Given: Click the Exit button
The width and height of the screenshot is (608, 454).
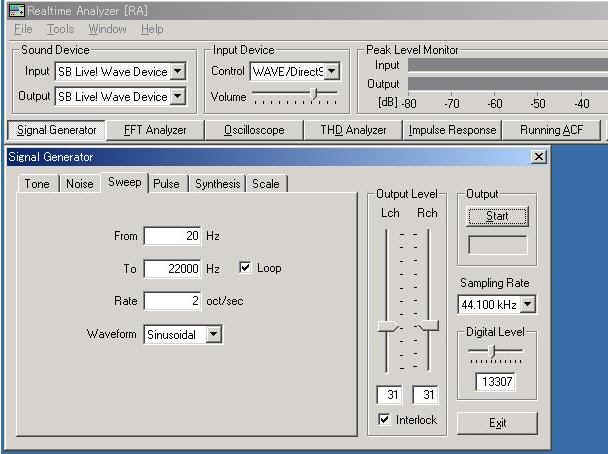Looking at the screenshot, I should coord(497,423).
